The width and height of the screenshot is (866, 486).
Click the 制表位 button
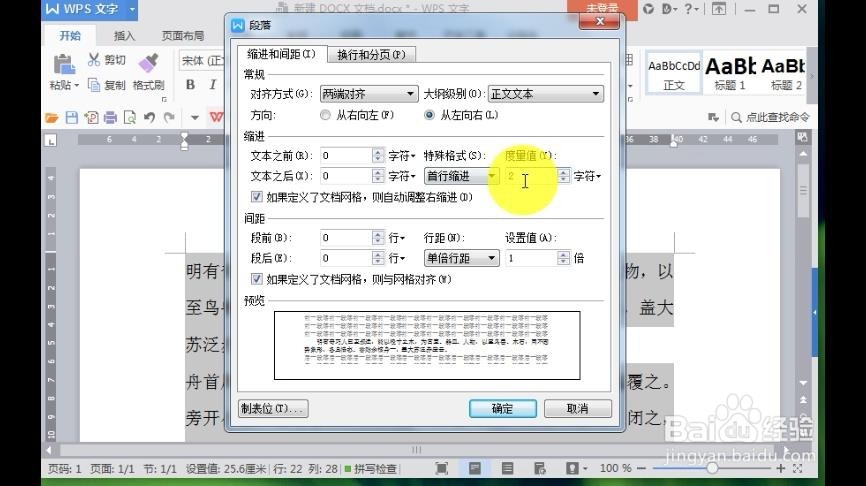[273, 409]
